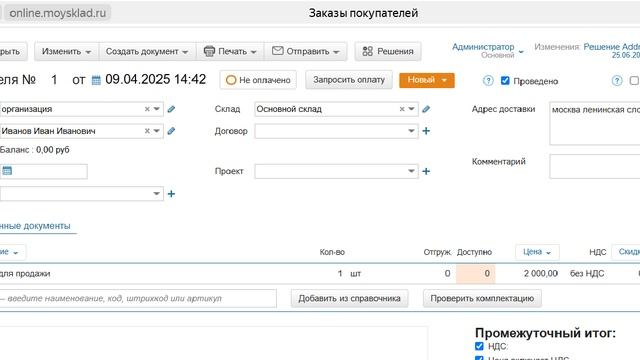Viewport: 640px width, 360px height.
Task: Add new Проект with plus icon
Action: tap(426, 171)
